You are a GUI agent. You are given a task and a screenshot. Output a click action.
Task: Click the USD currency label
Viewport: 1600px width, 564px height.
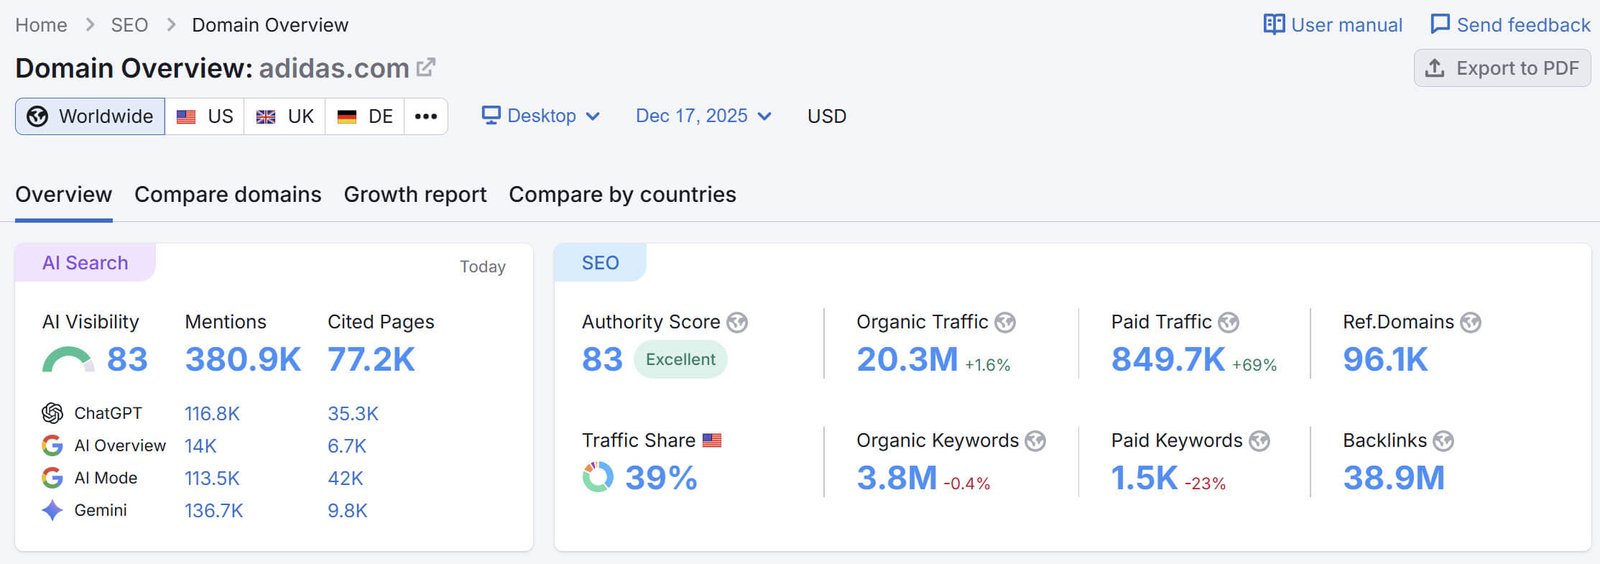coord(827,116)
